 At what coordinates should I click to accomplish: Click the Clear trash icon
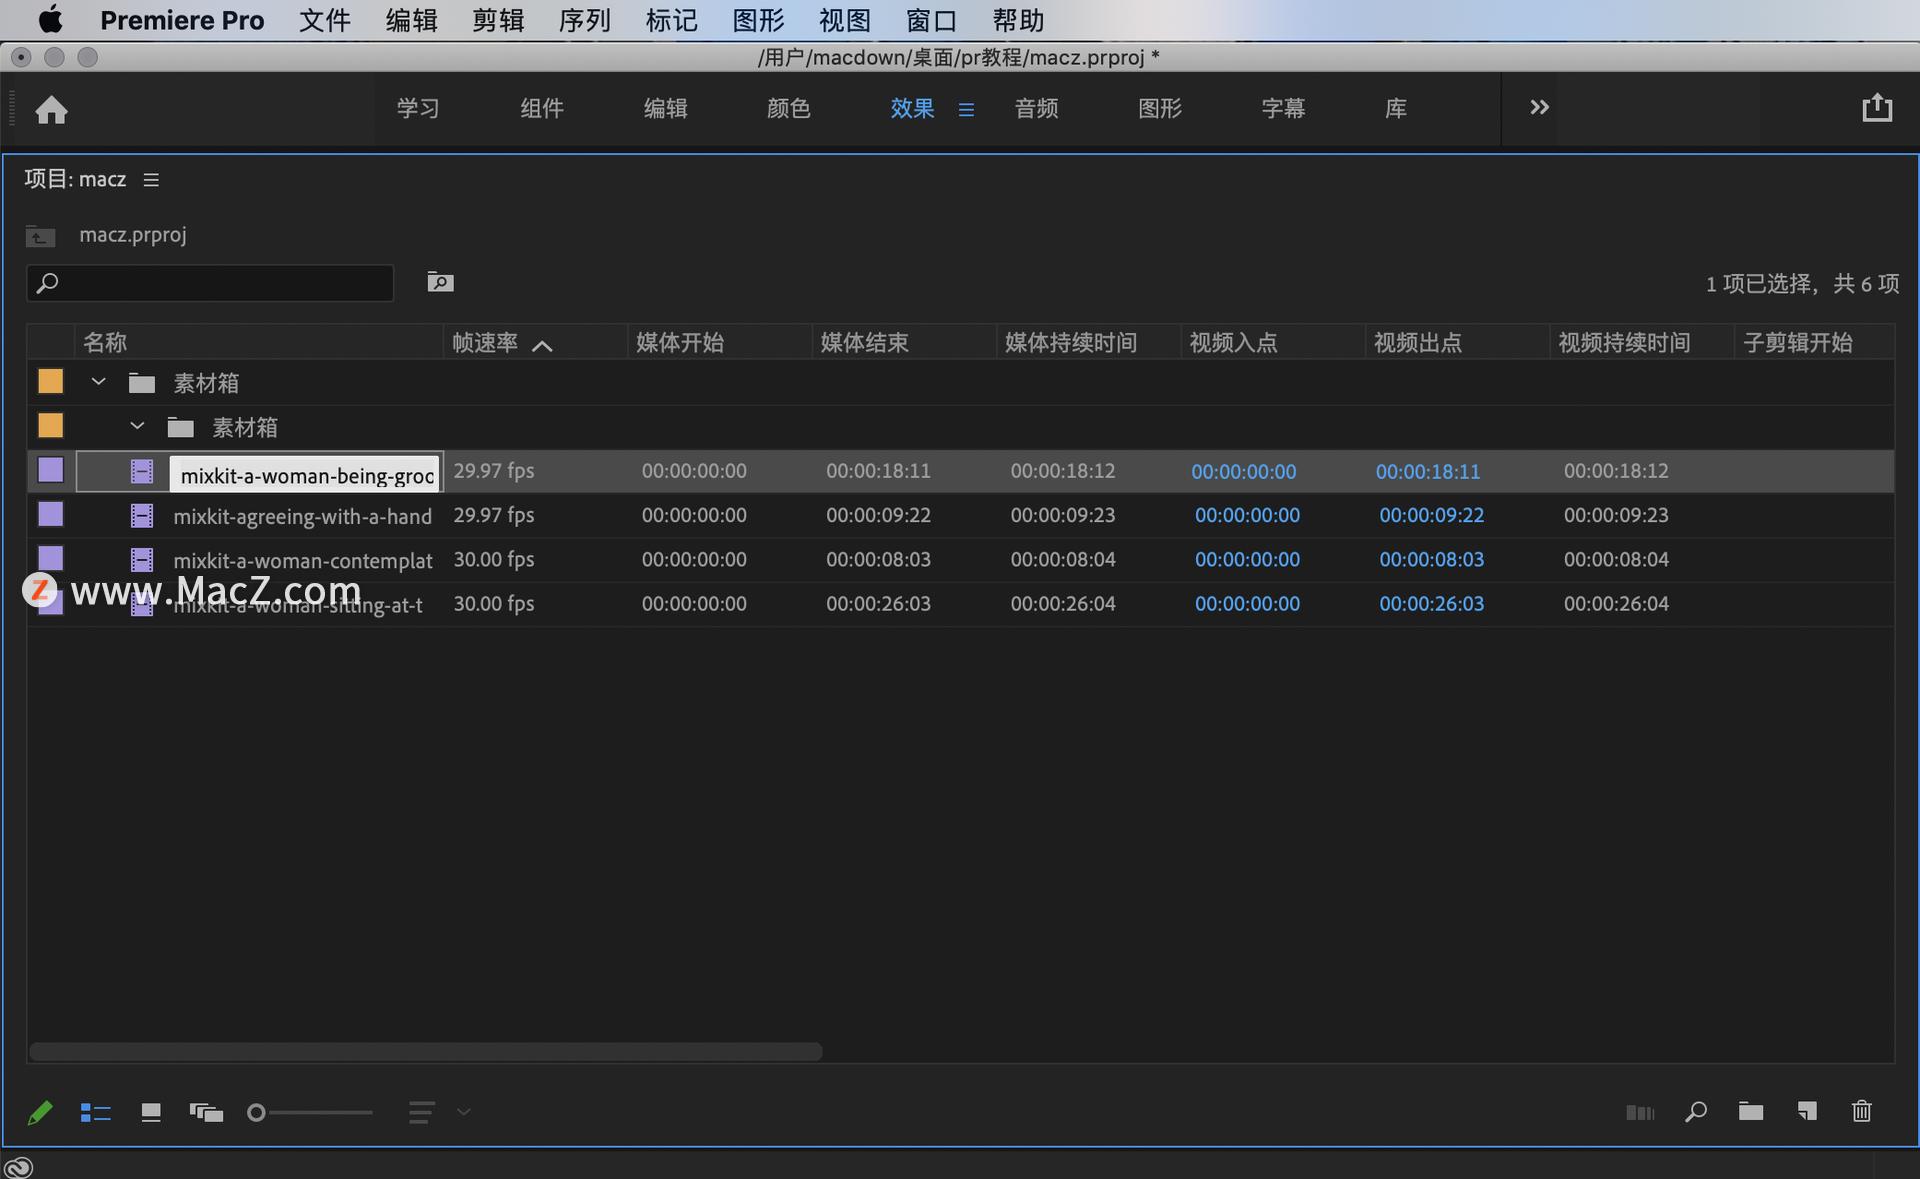point(1861,1111)
